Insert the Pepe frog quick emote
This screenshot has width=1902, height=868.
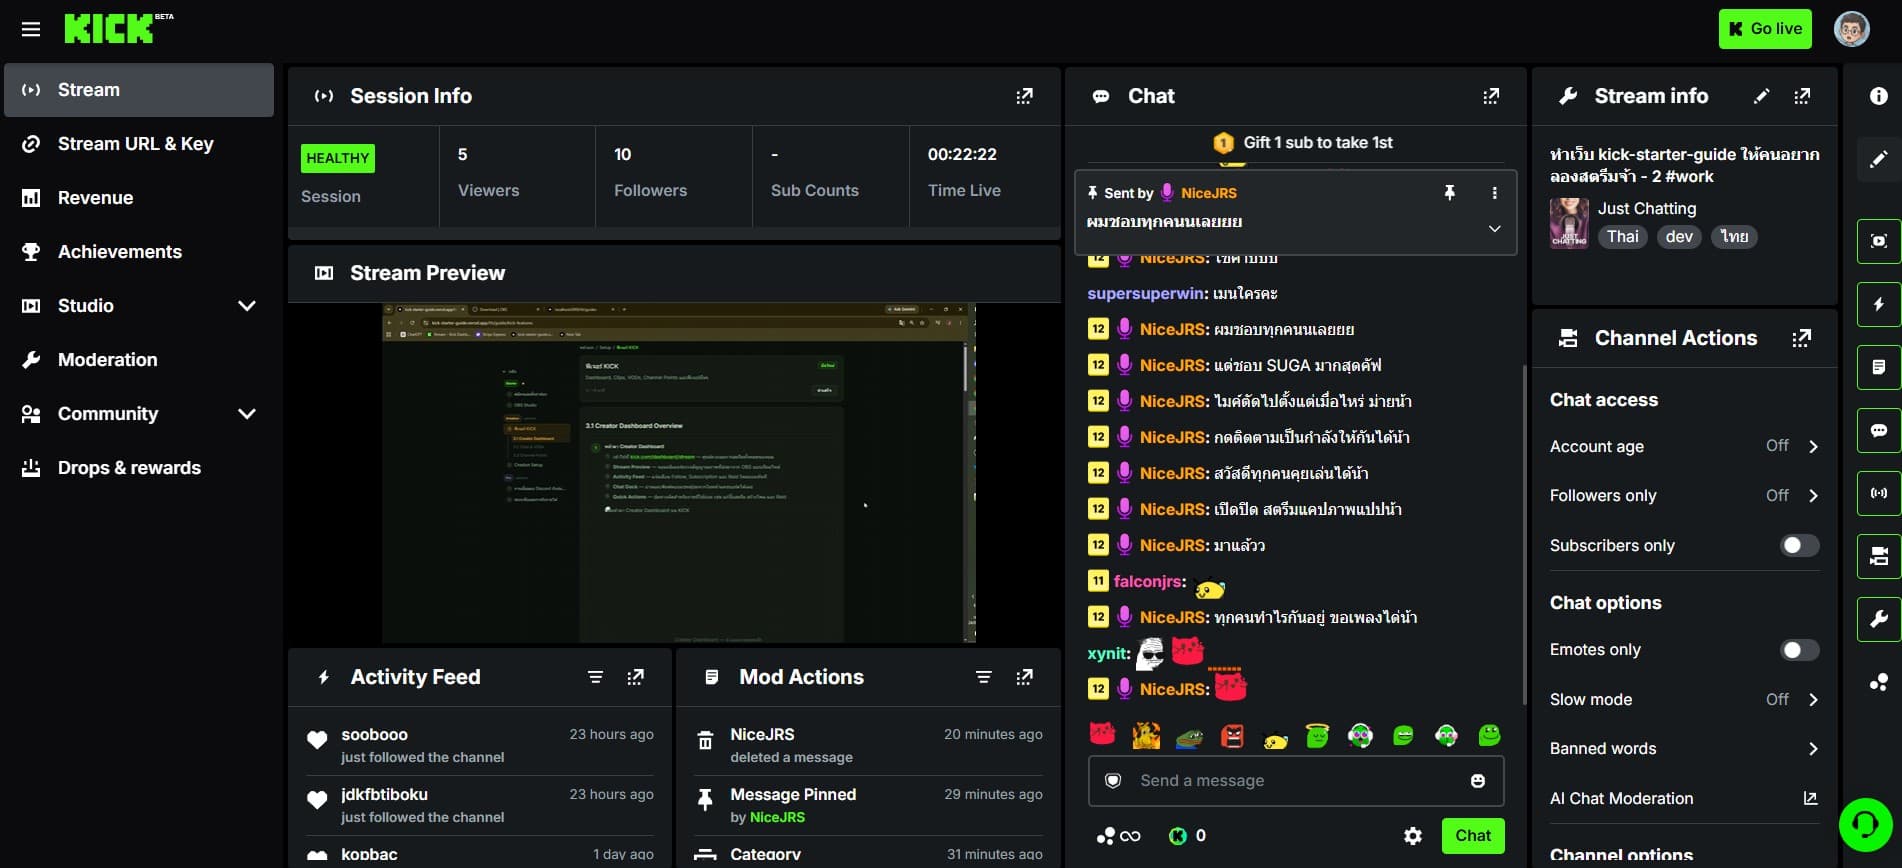click(1189, 738)
